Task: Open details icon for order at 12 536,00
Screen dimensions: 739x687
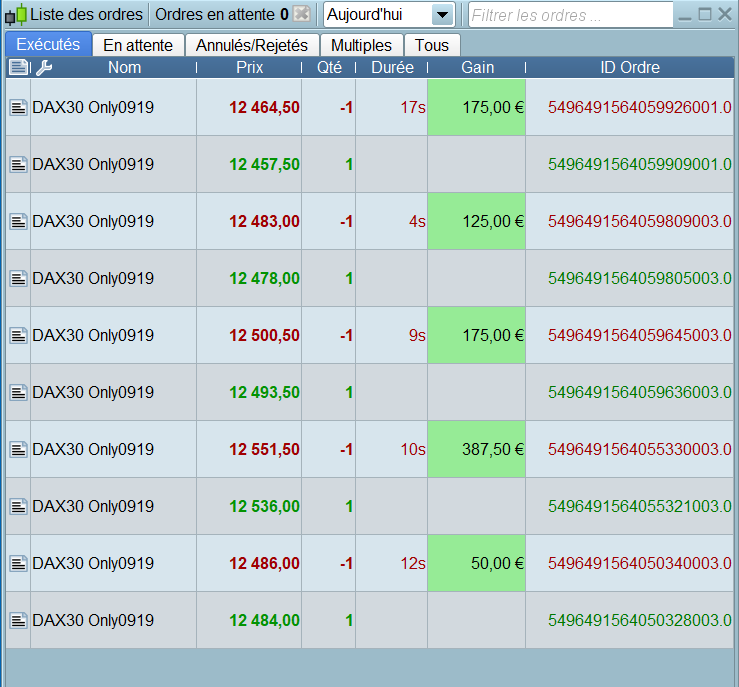Action: [x=18, y=507]
